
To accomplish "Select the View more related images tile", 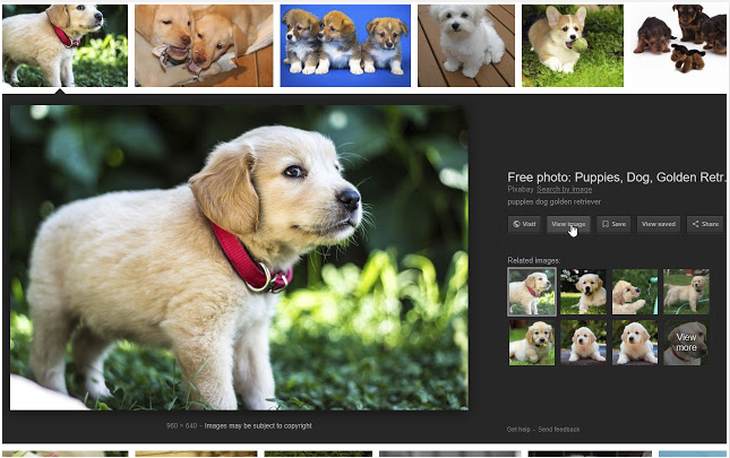I will [686, 342].
